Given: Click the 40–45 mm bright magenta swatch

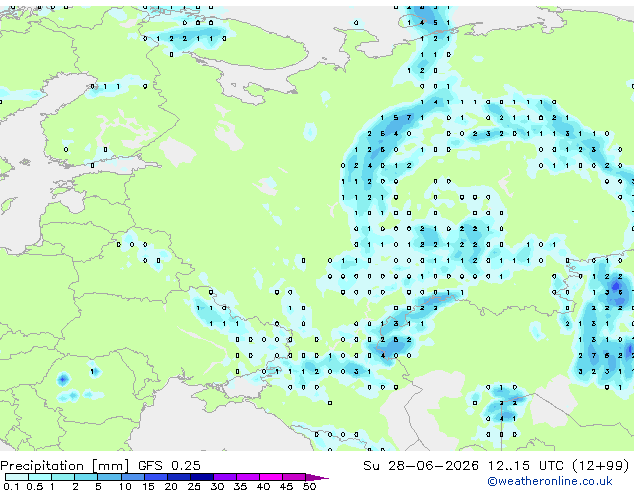Looking at the screenshot, I should pyautogui.click(x=271, y=477).
